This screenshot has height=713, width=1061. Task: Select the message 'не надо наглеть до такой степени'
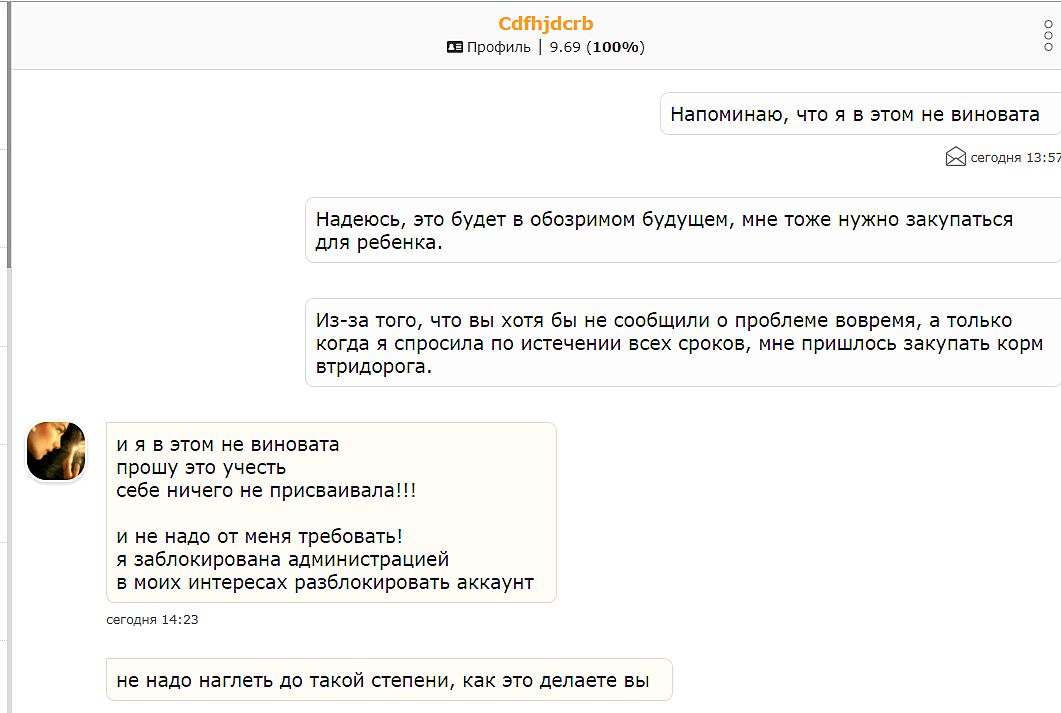383,681
